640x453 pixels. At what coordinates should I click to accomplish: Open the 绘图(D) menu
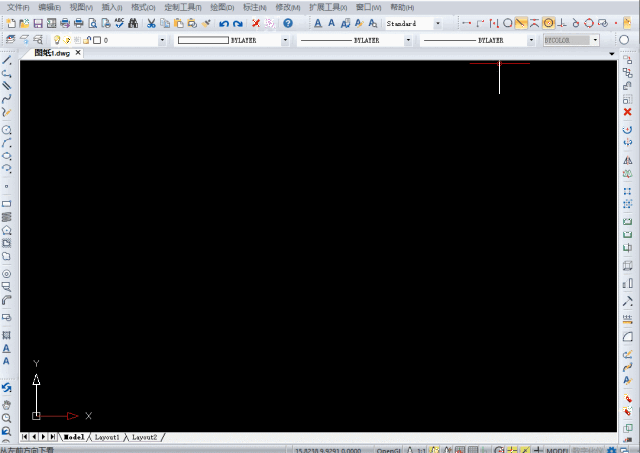(222, 7)
